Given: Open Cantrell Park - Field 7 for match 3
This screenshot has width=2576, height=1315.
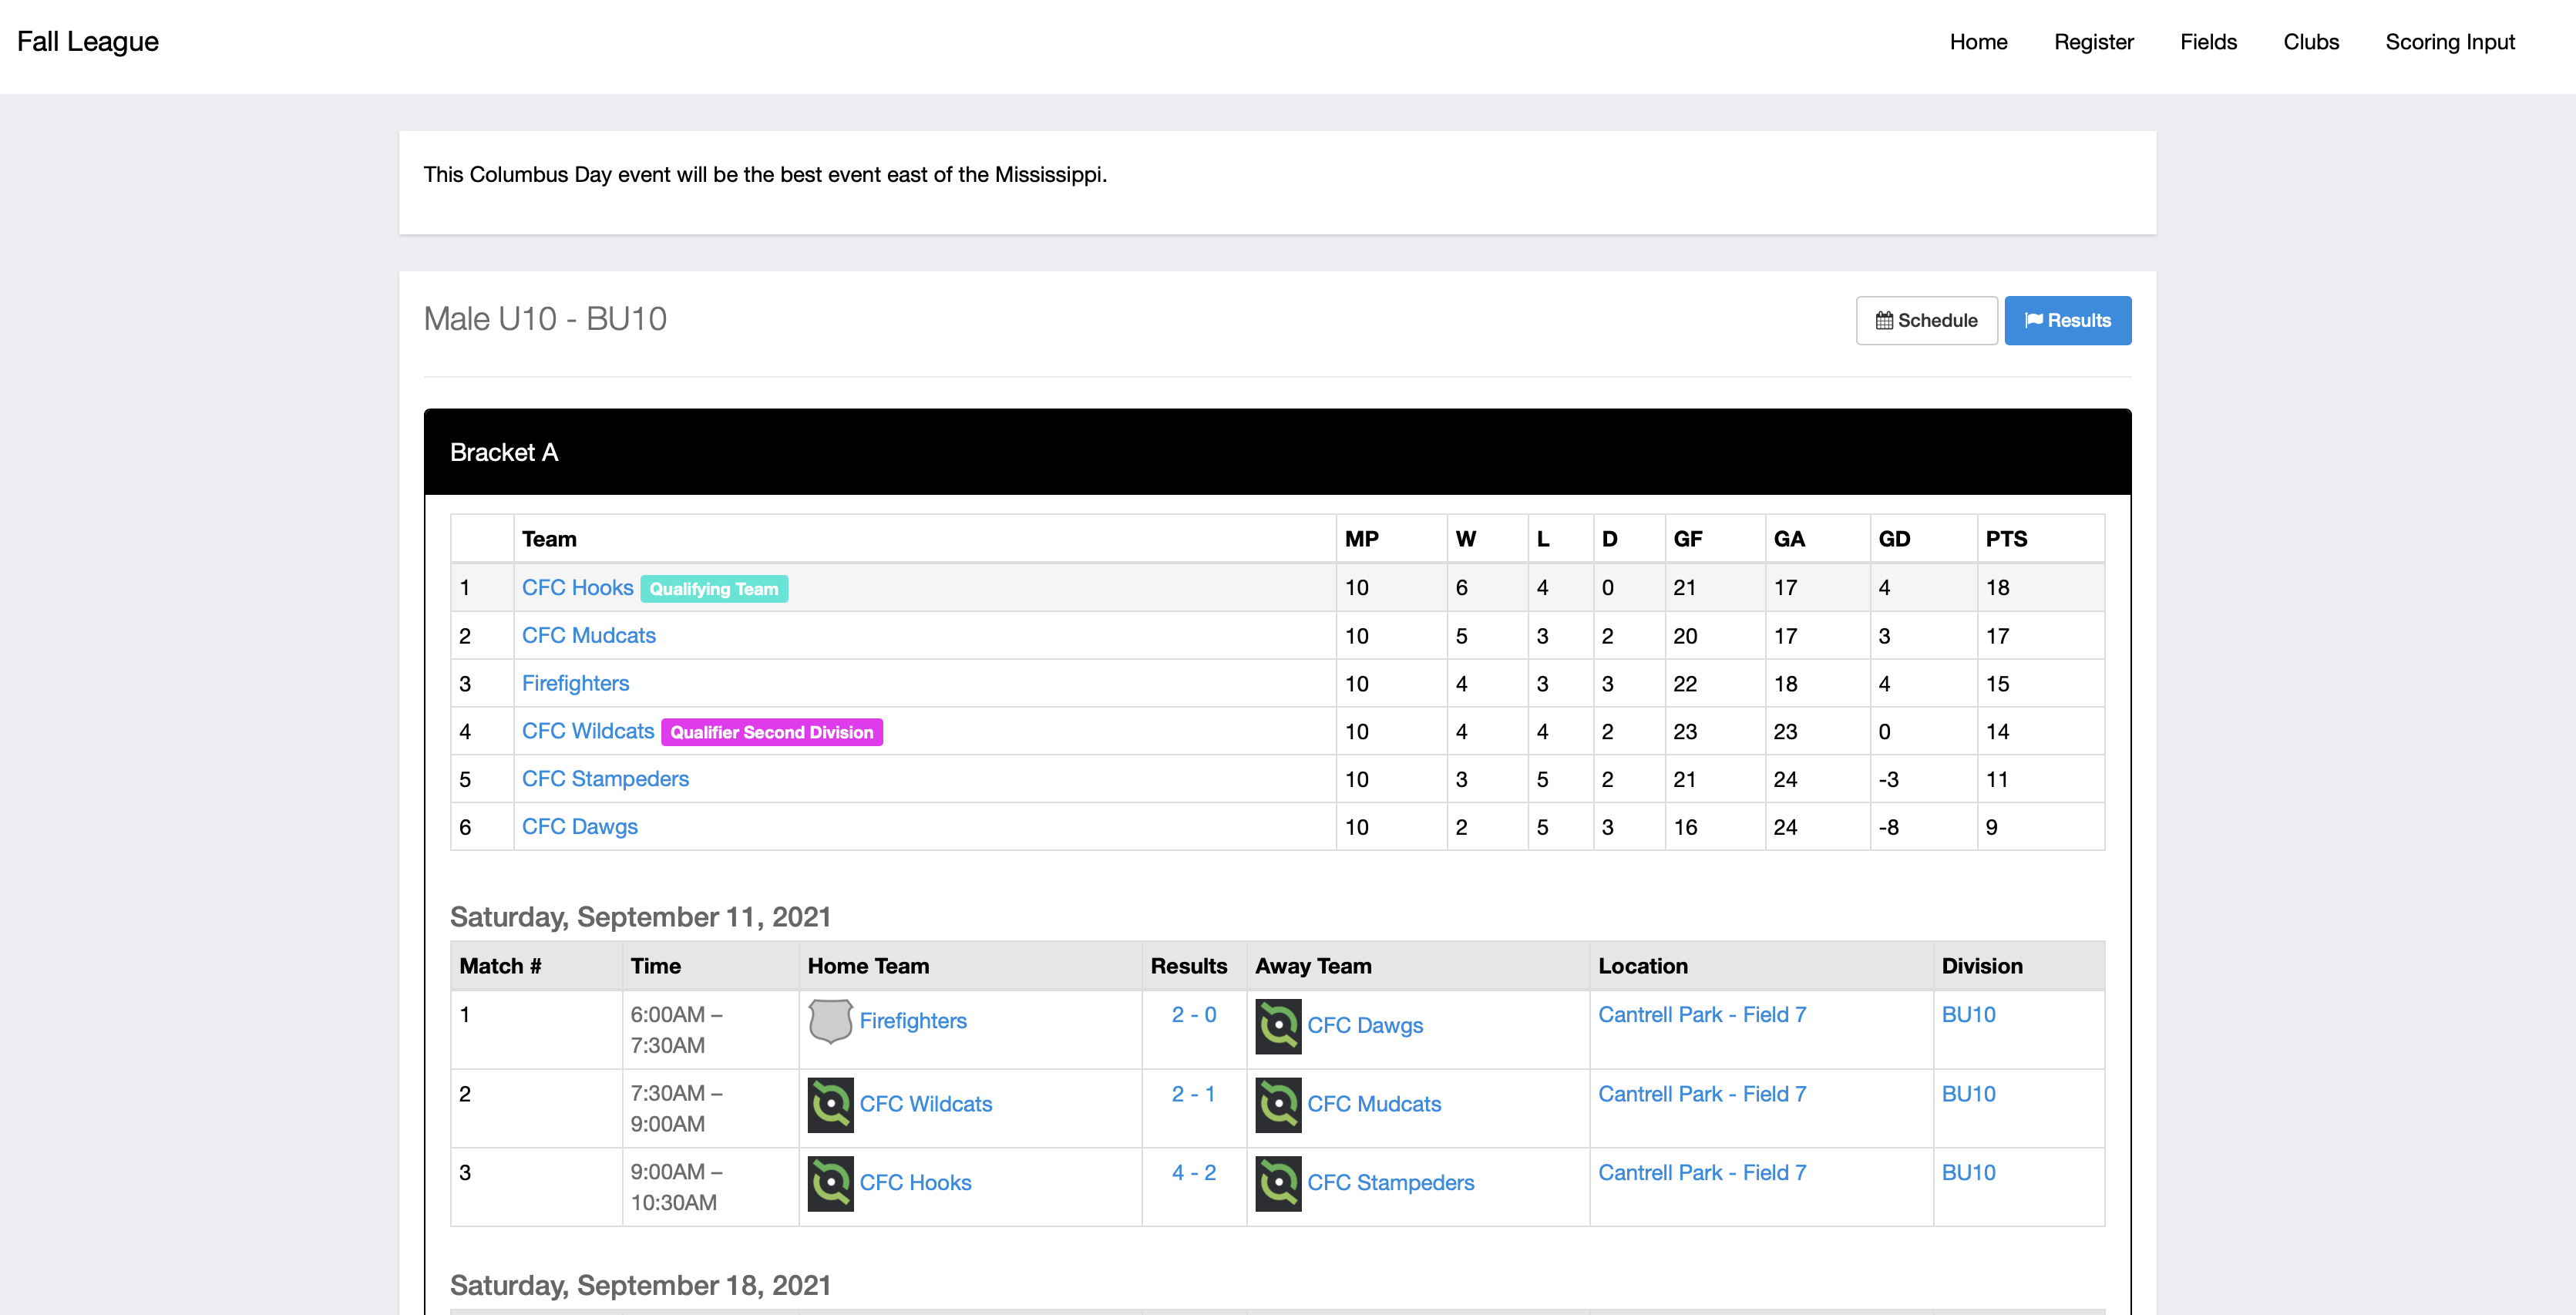Looking at the screenshot, I should [x=1702, y=1173].
